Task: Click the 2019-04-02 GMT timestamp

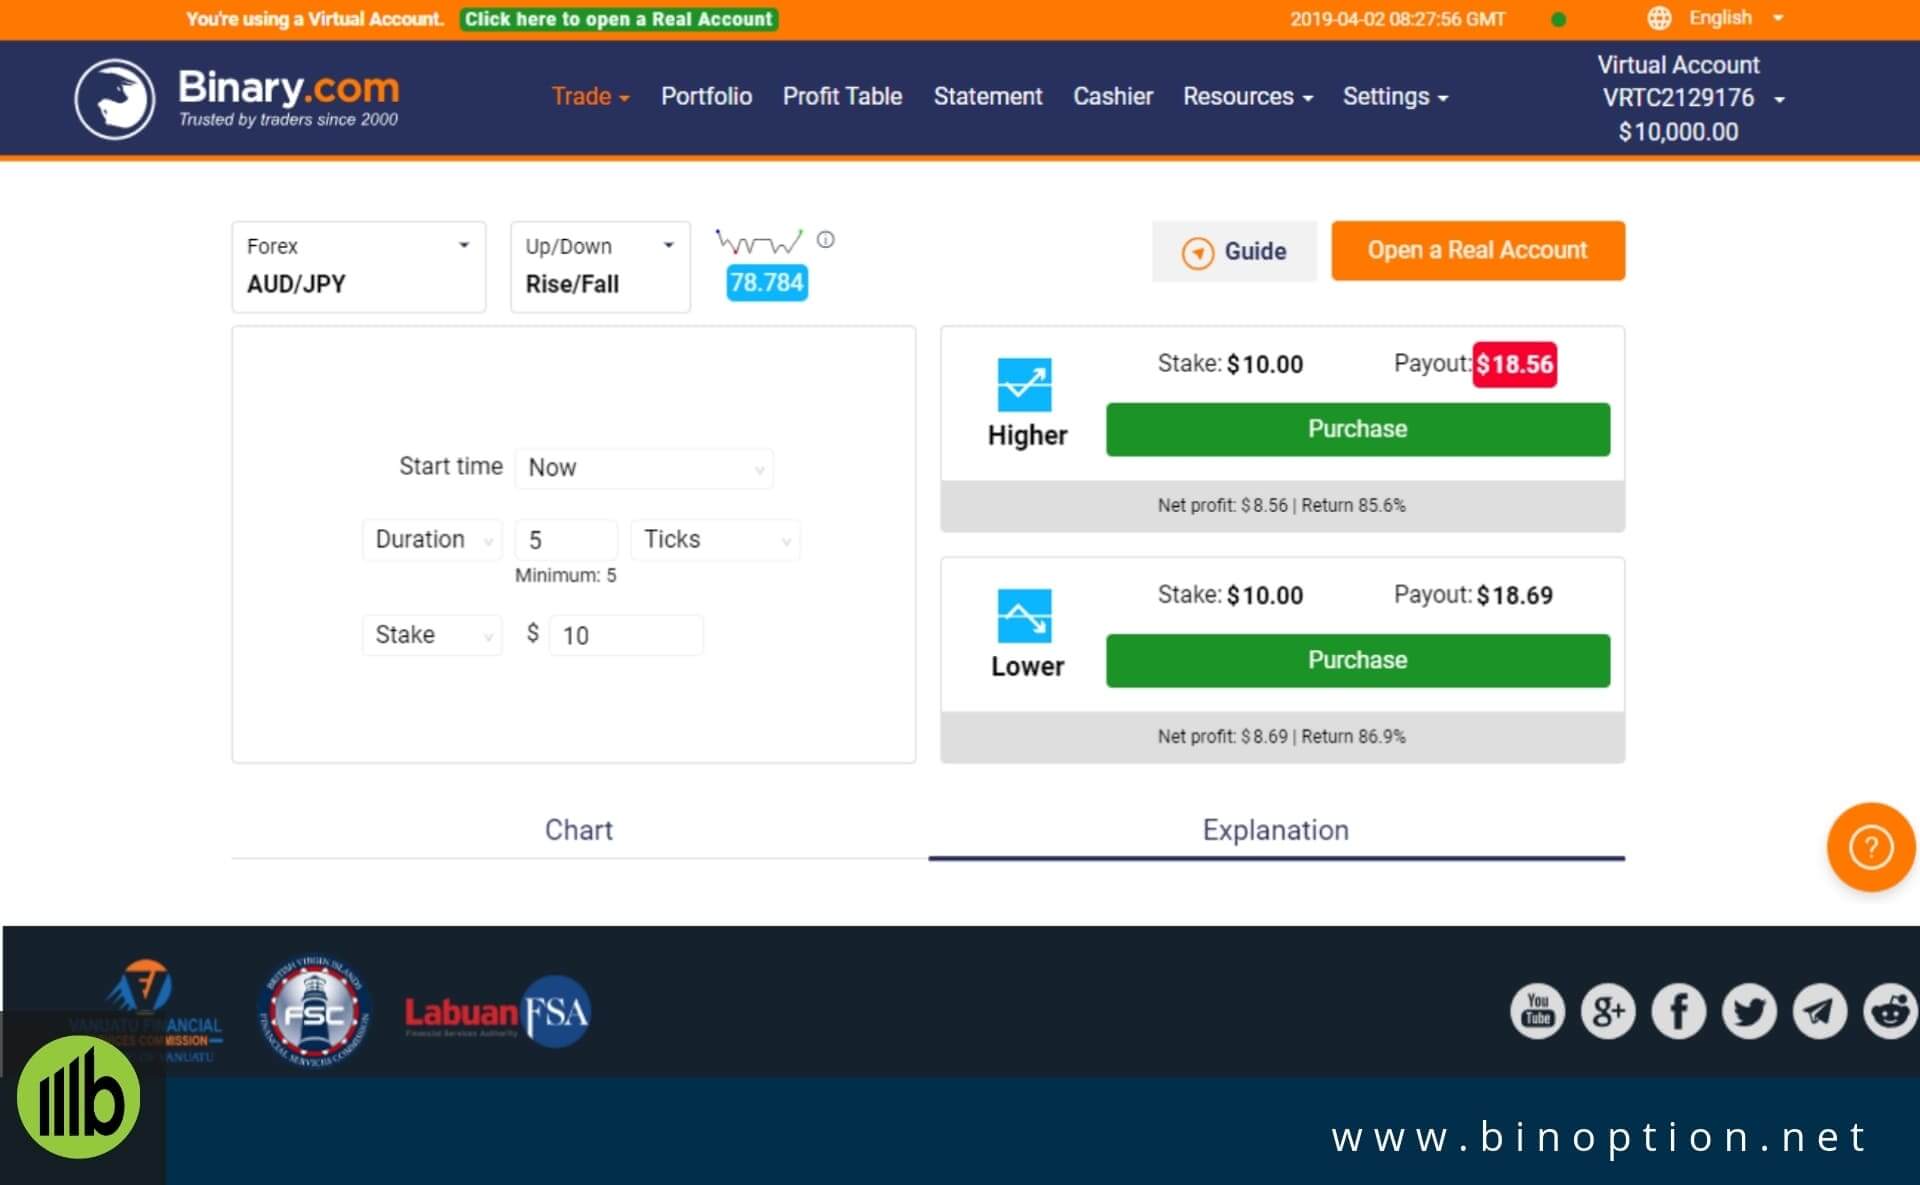Action: pyautogui.click(x=1397, y=19)
